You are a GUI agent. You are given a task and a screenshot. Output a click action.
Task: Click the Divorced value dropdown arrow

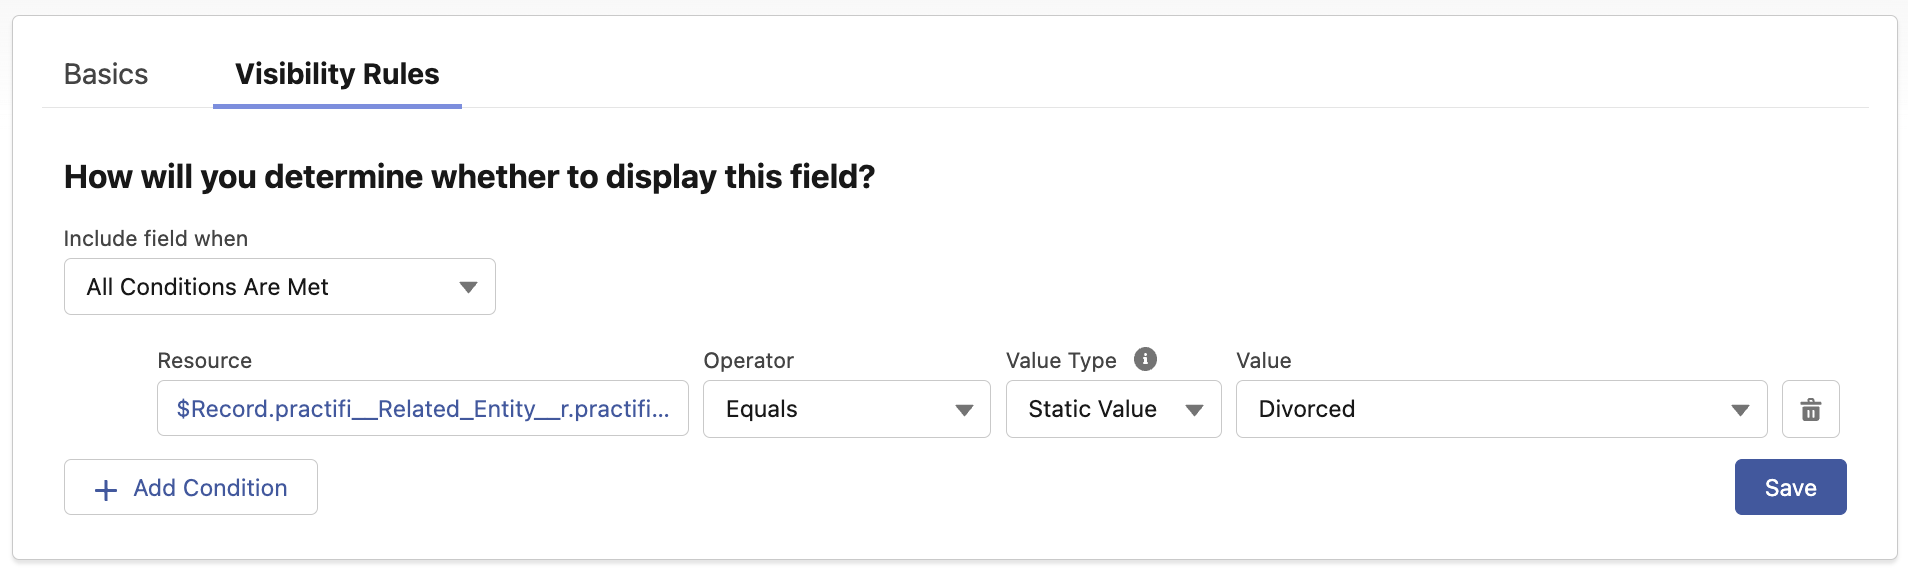click(1740, 410)
